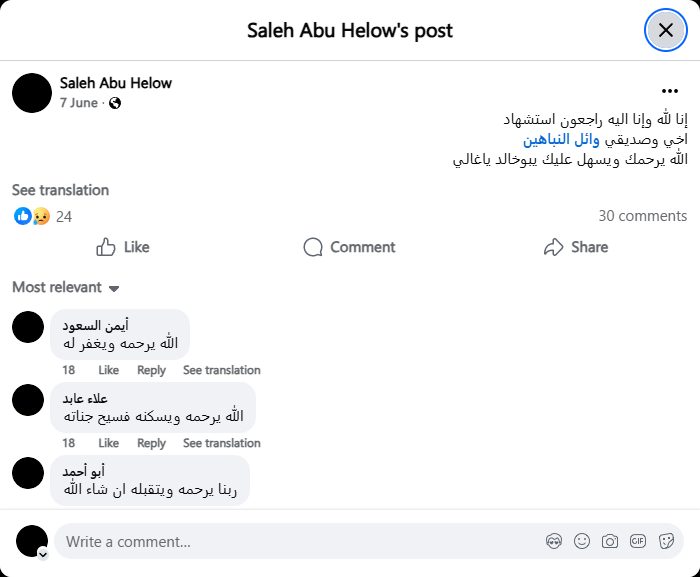Click the reaction emojis next to 24
Viewport: 700px width, 577px height.
click(32, 216)
